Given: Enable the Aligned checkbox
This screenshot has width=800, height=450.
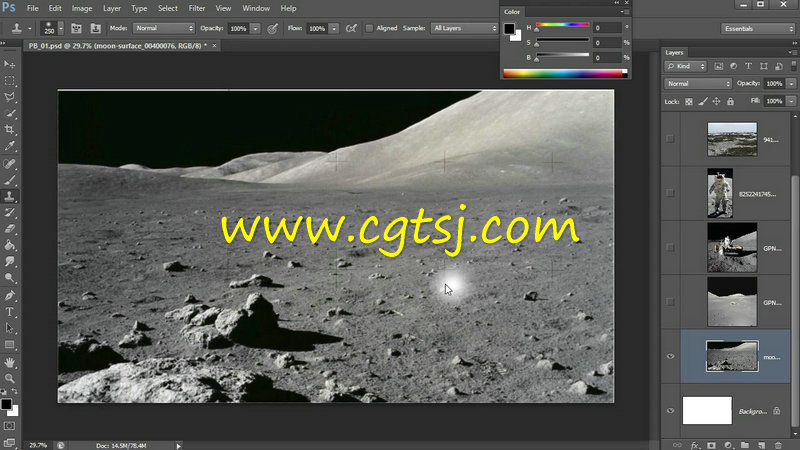Looking at the screenshot, I should point(369,29).
